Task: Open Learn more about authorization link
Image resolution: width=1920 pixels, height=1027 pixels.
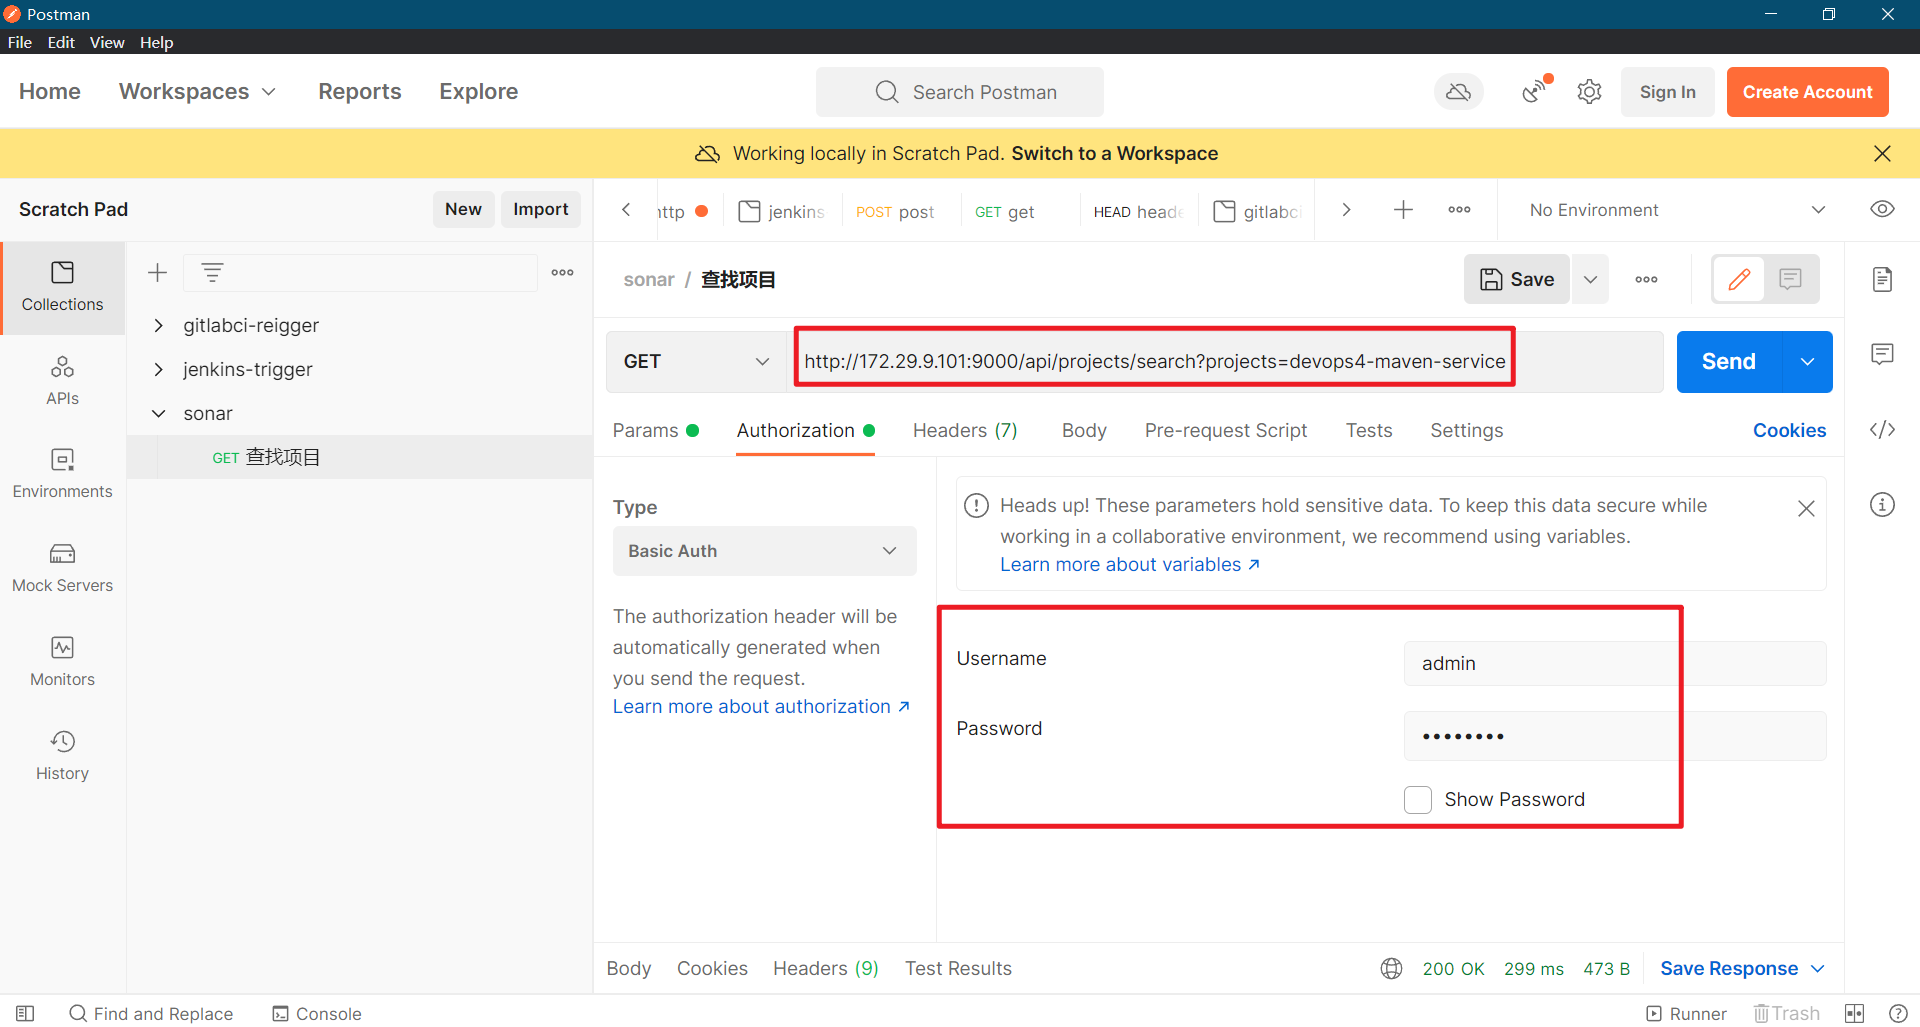Action: (x=761, y=706)
